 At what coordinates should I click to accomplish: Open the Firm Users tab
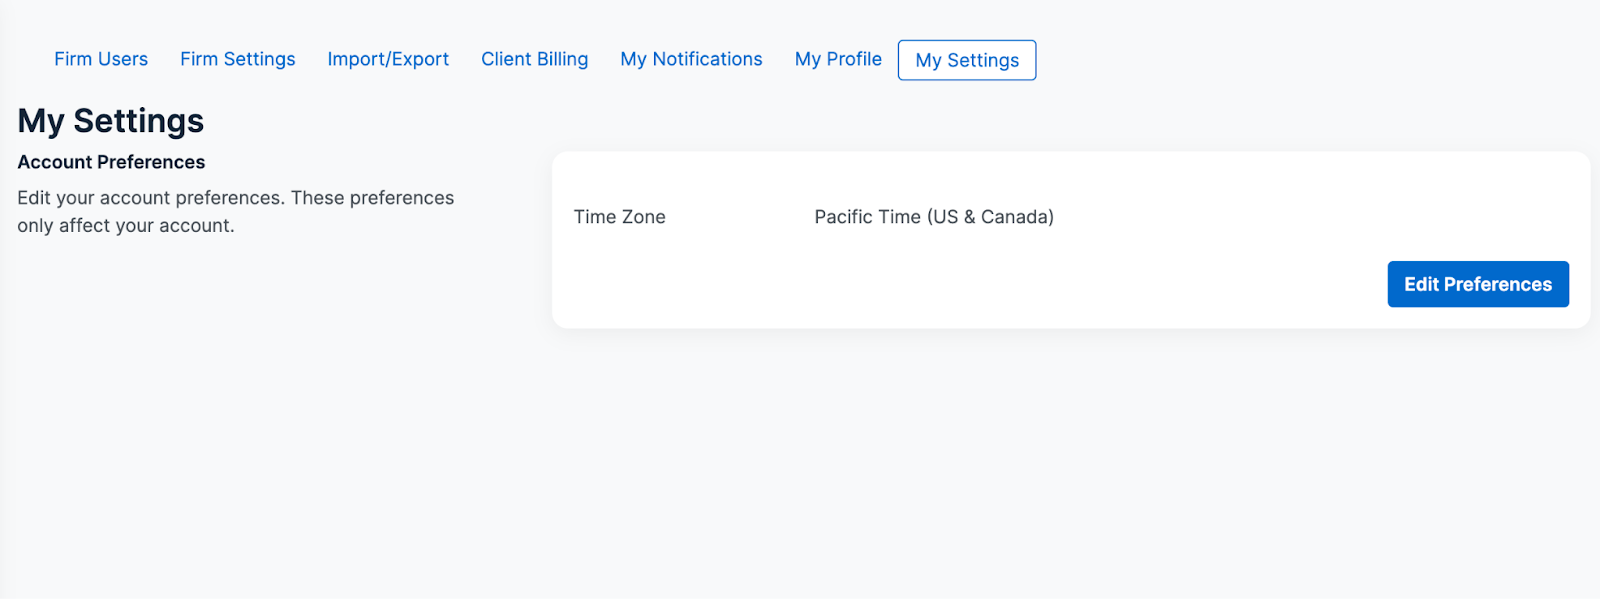click(101, 59)
